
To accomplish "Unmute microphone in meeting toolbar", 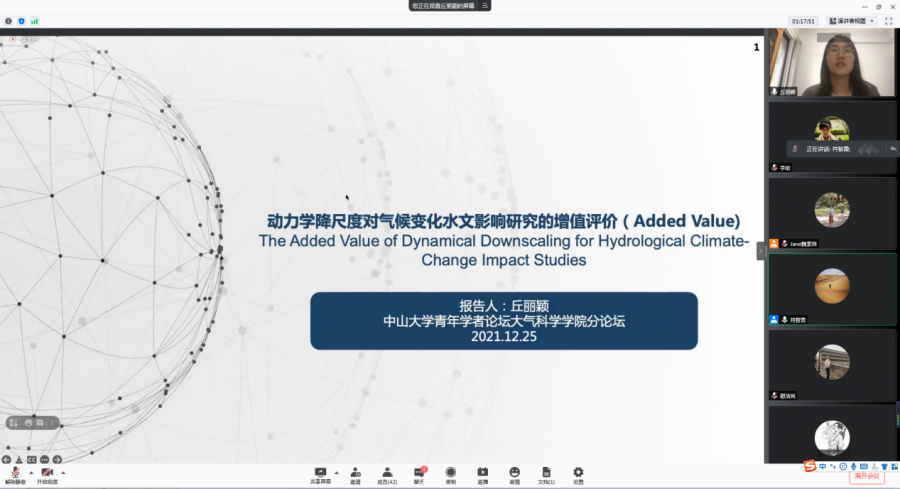I will tap(15, 472).
